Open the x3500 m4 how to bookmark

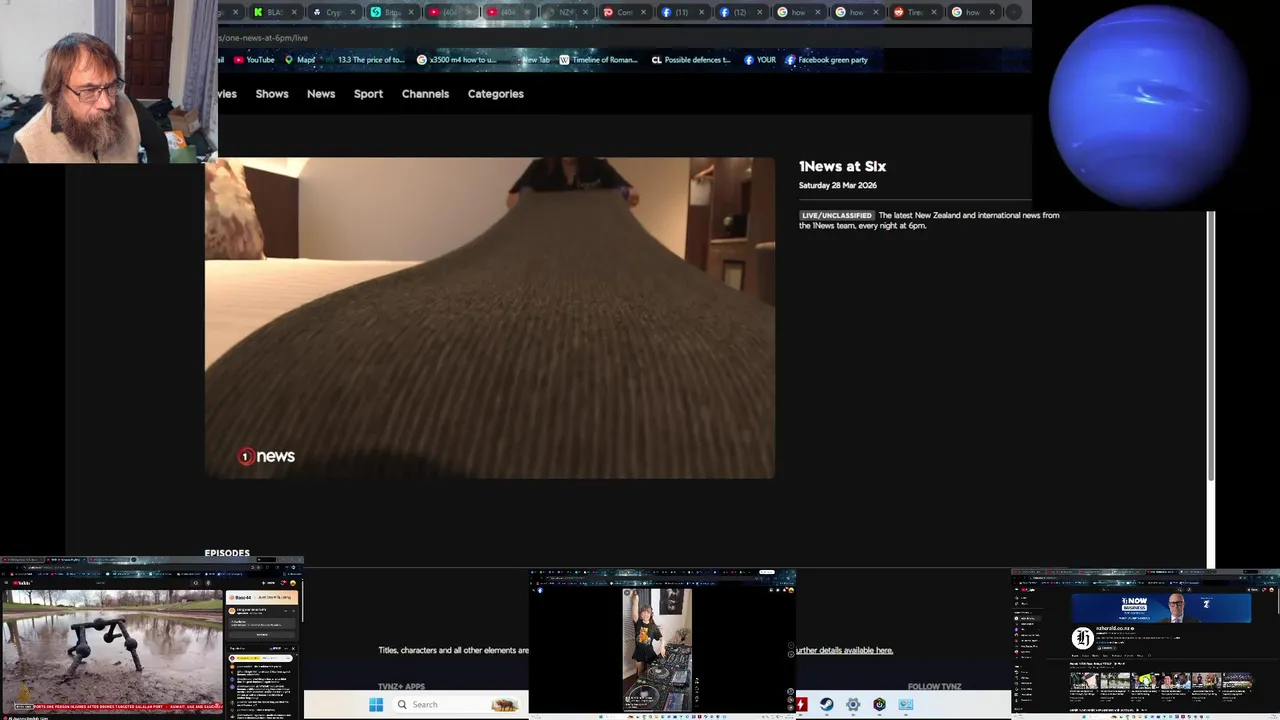456,60
